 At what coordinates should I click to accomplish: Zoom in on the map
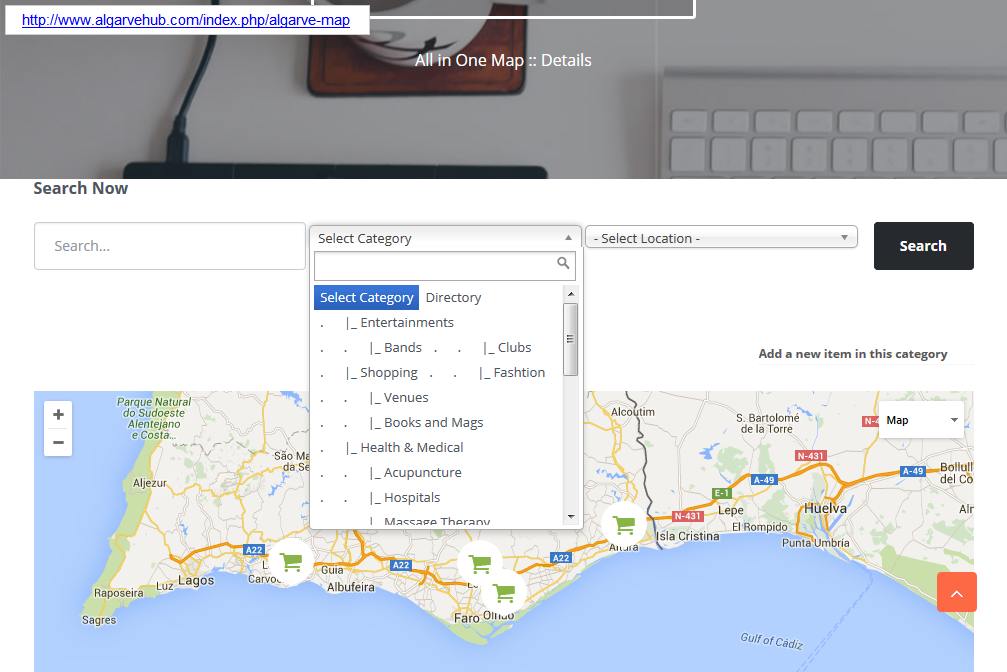pos(58,414)
